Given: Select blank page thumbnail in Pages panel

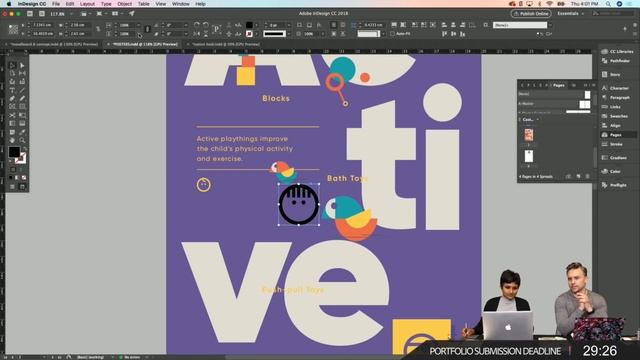Looking at the screenshot, I should click(529, 156).
